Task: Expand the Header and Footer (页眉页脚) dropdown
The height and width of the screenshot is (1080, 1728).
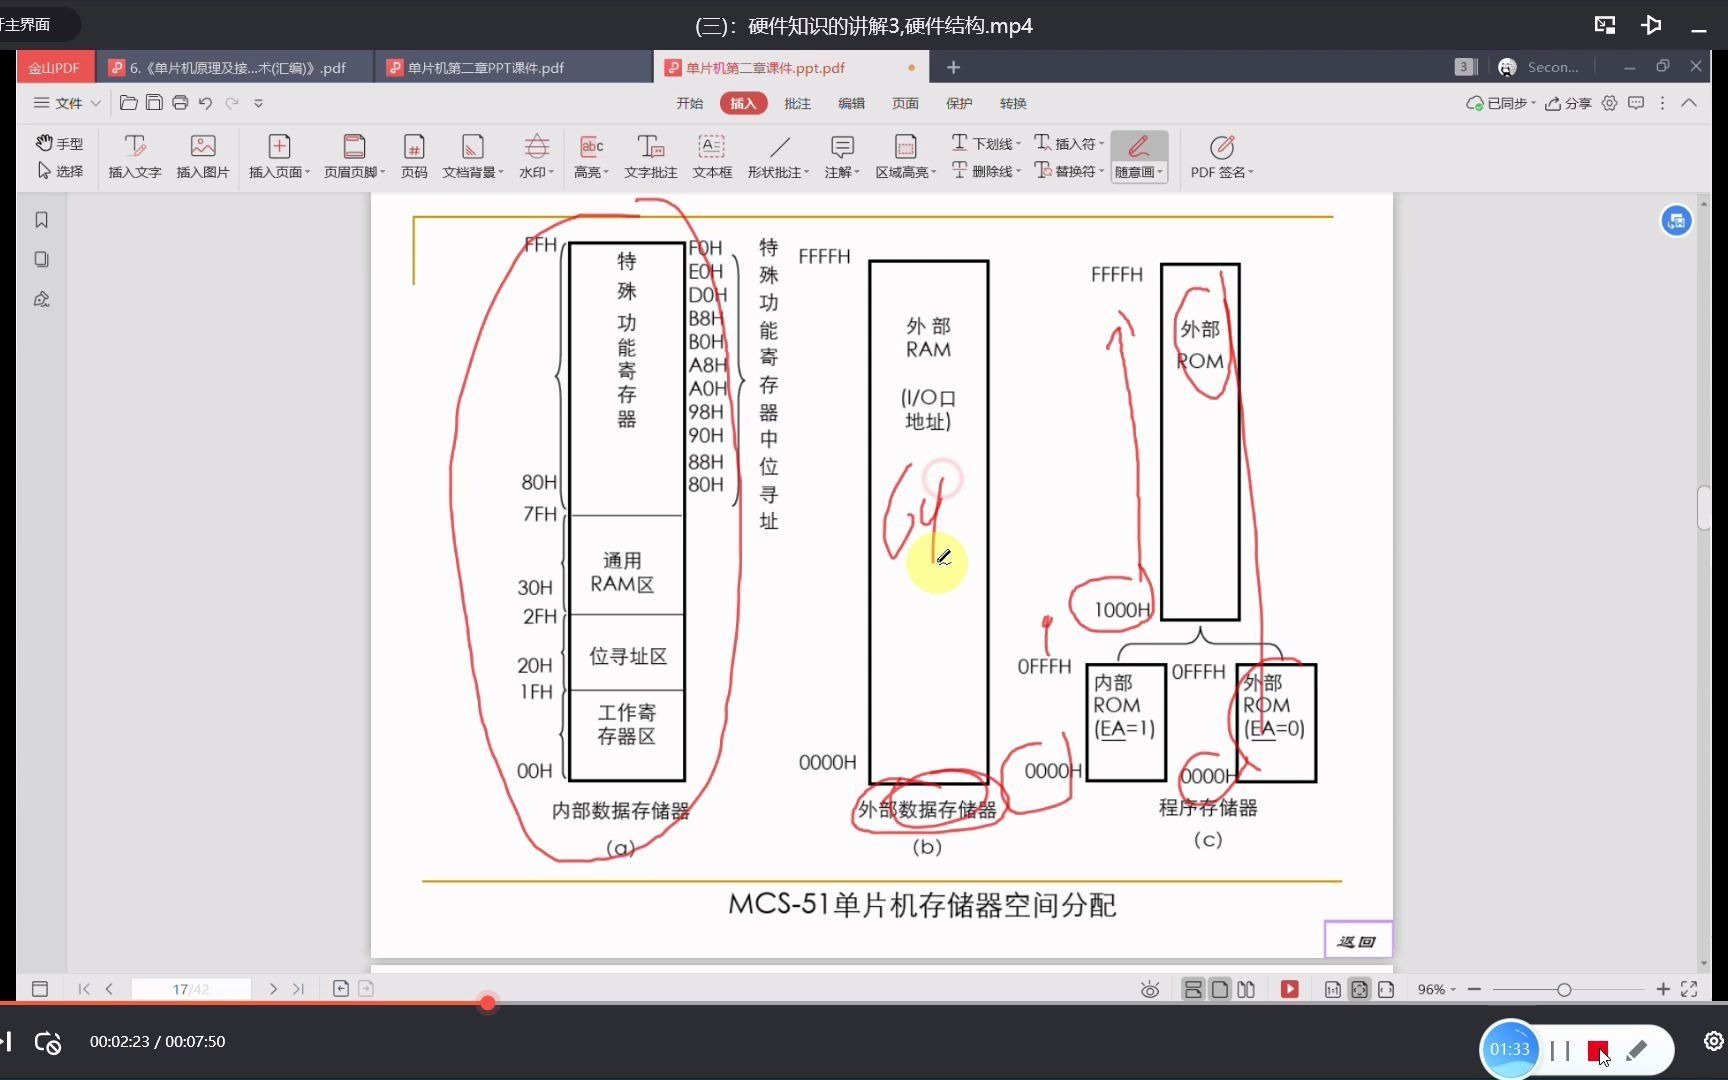Action: 354,156
